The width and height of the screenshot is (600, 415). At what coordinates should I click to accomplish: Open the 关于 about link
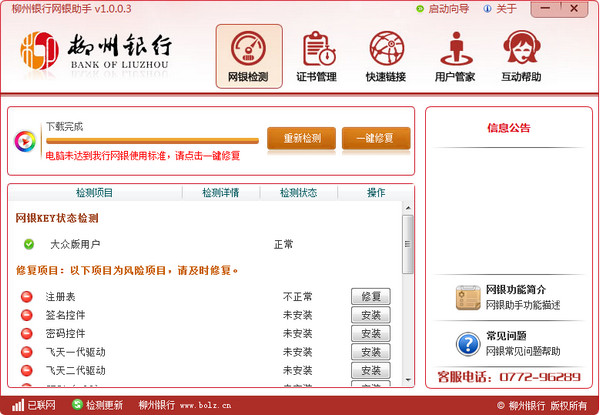click(x=506, y=8)
